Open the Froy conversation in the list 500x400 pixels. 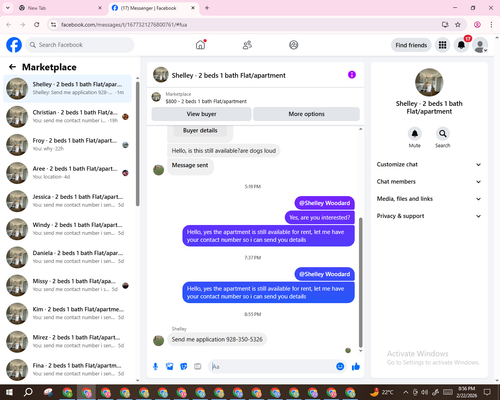[x=67, y=145]
